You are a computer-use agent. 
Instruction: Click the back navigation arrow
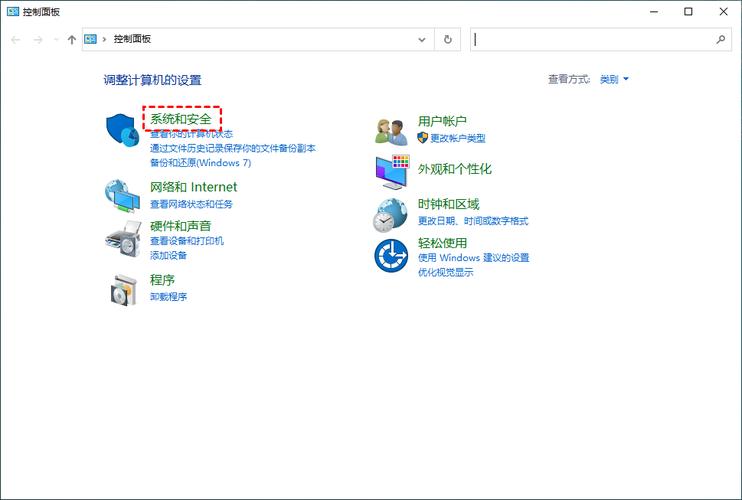pos(16,40)
